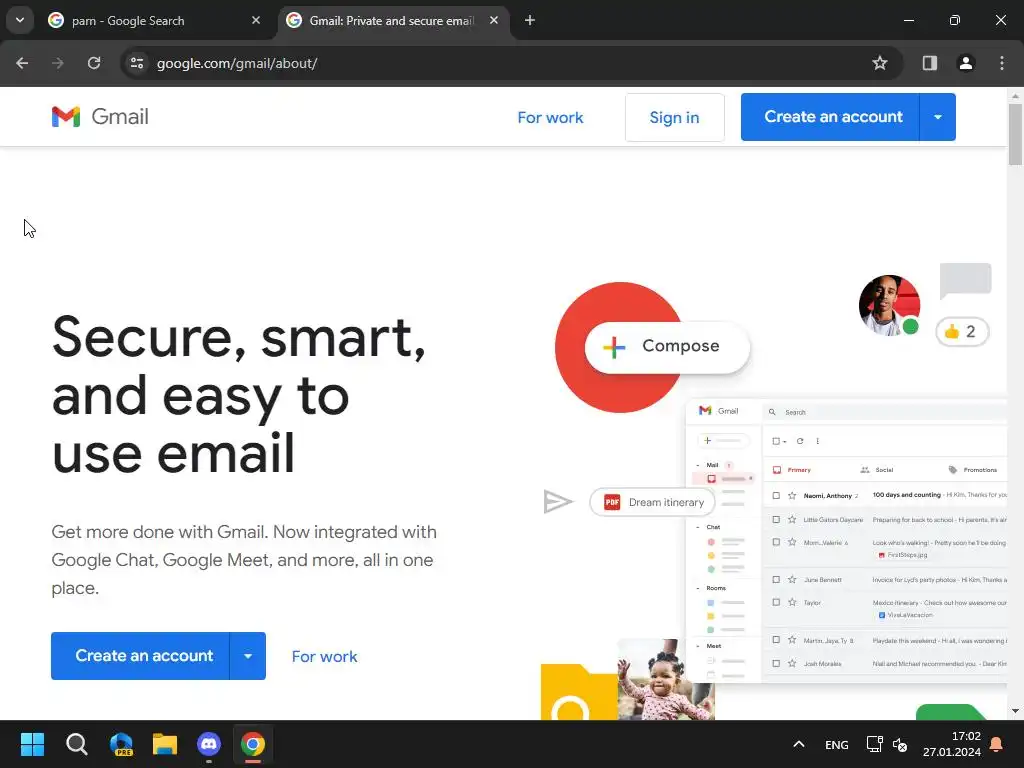
Task: Click the Sign in button
Action: point(675,118)
